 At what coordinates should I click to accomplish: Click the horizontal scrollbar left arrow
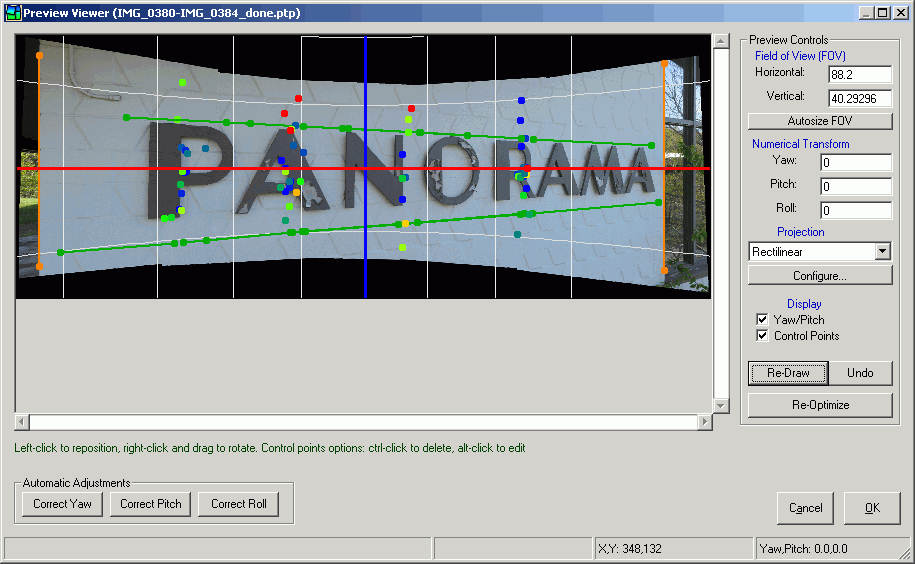pyautogui.click(x=22, y=422)
